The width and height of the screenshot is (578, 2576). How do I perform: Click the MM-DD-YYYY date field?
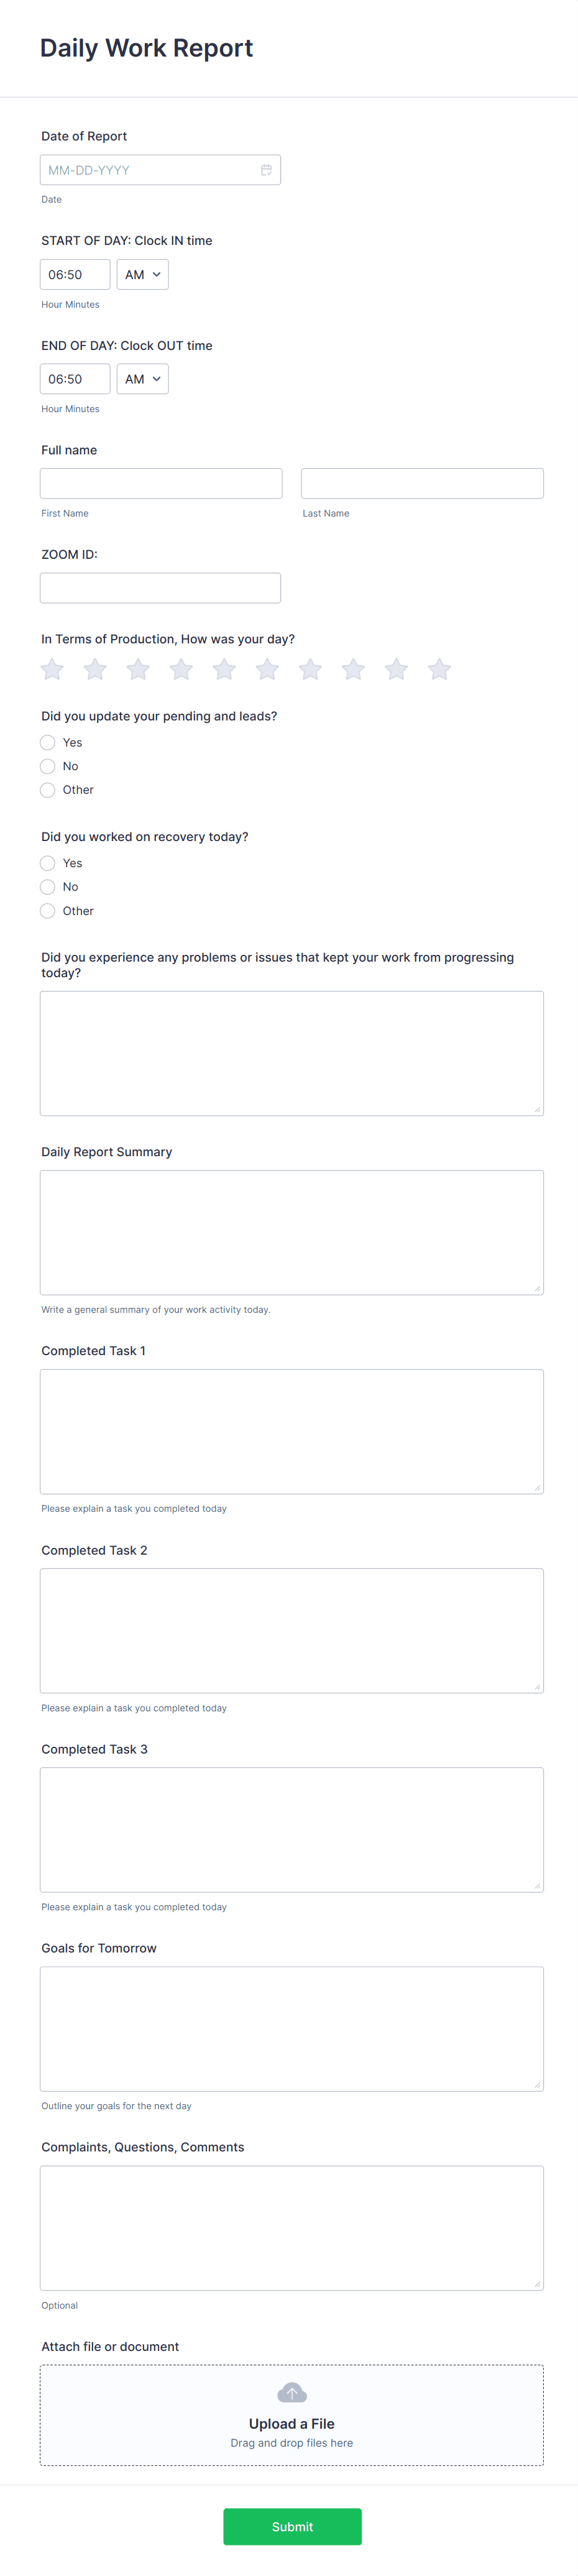(x=150, y=169)
